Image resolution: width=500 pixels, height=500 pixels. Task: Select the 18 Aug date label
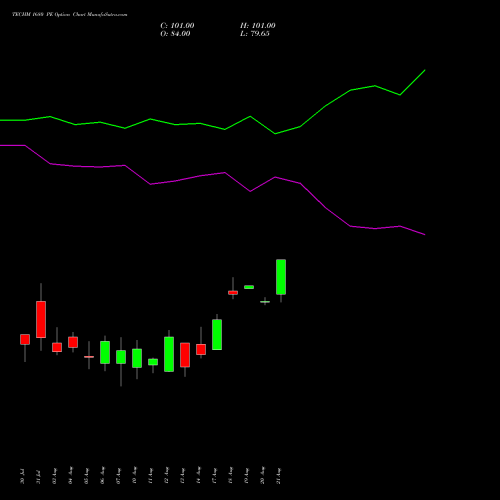[230, 476]
